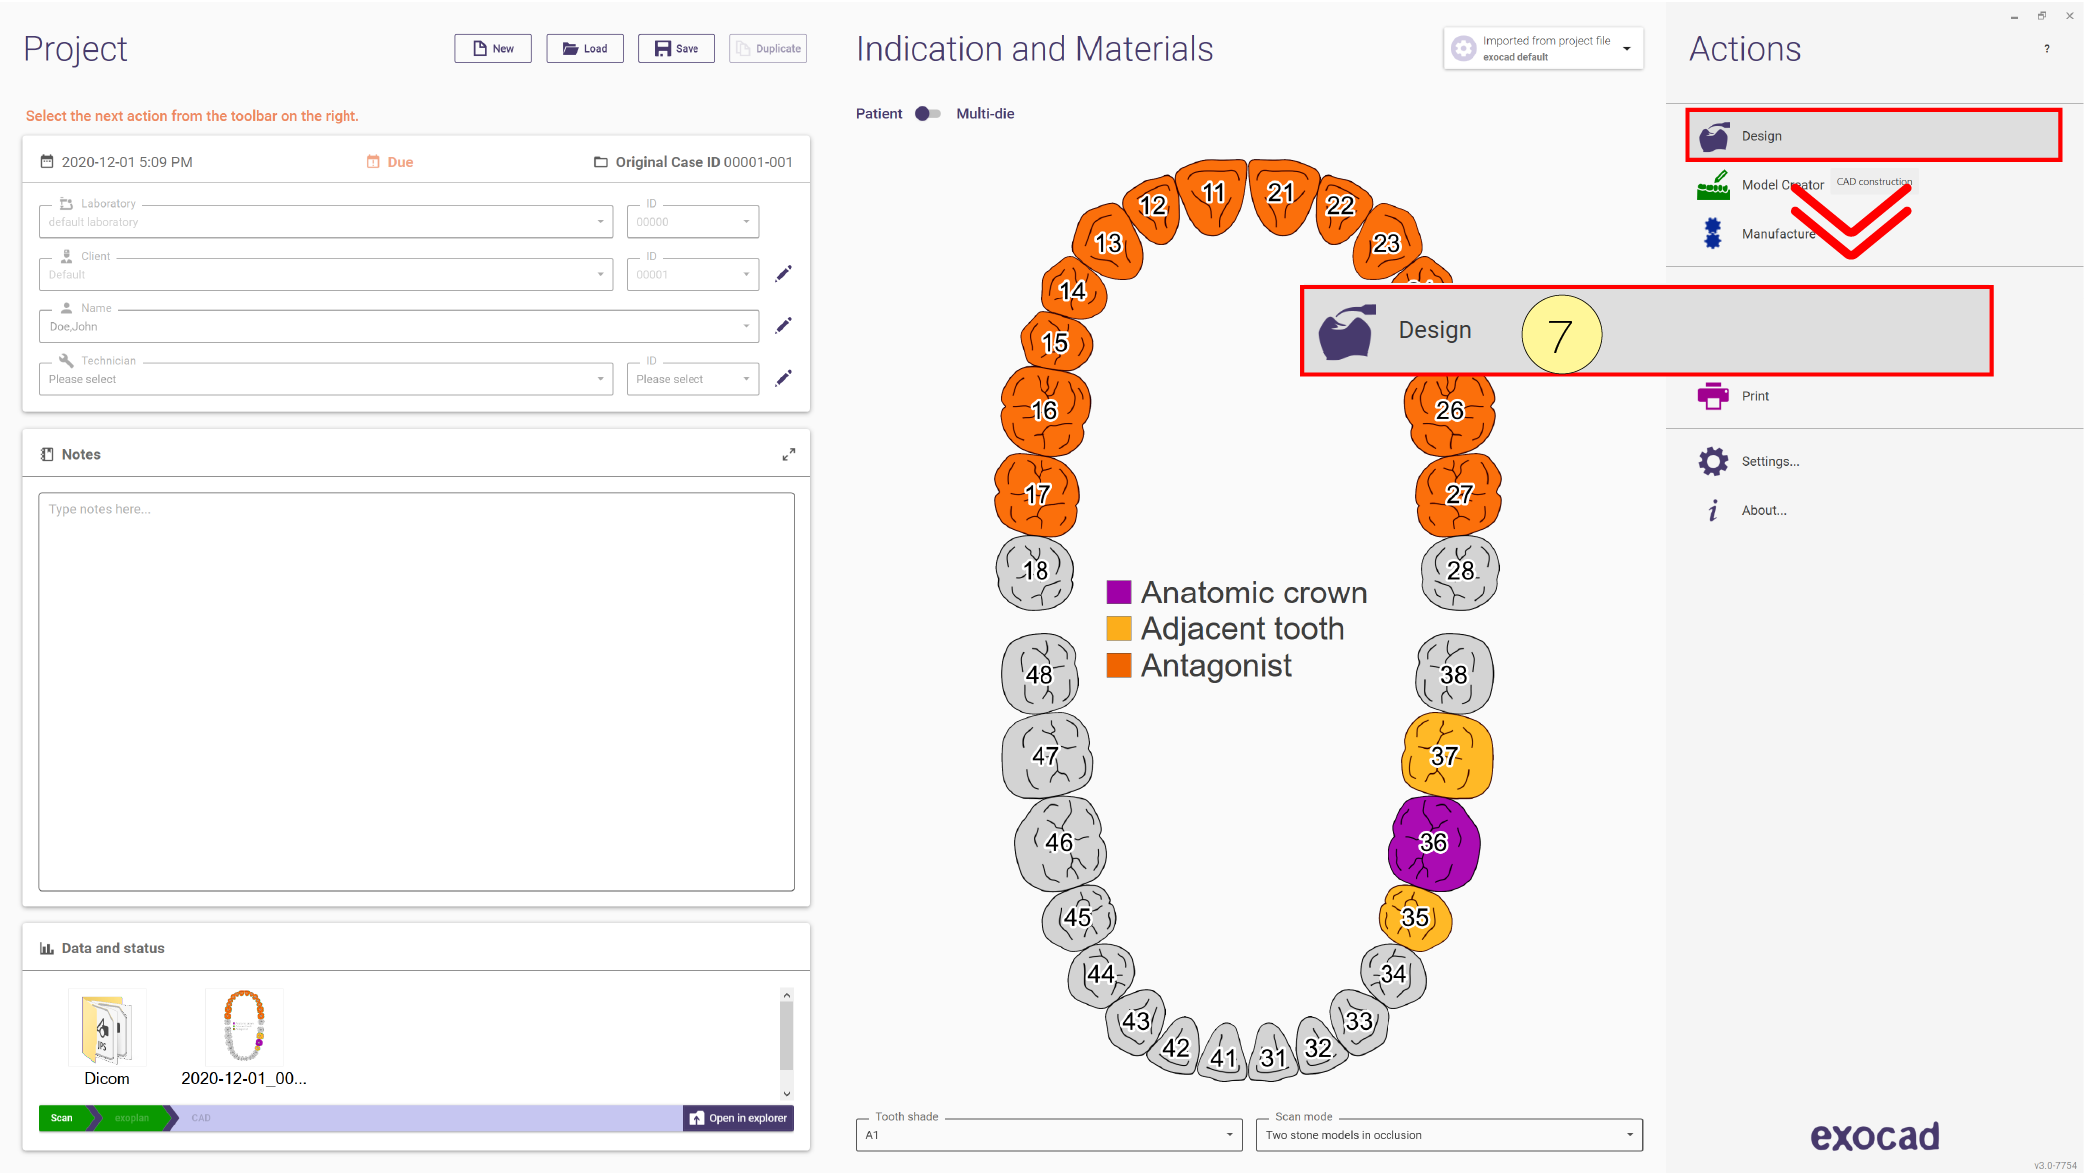Open the Client ID dropdown
2084x1173 pixels.
[692, 274]
